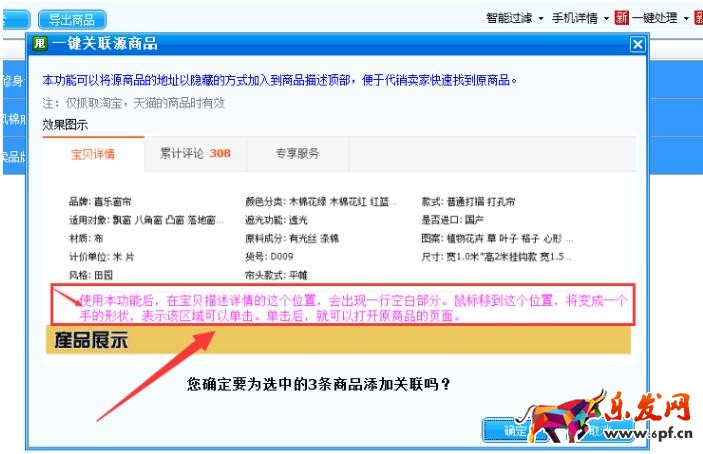Select the 修身 row behind the dialog
This screenshot has width=703, height=454.
(x=14, y=81)
